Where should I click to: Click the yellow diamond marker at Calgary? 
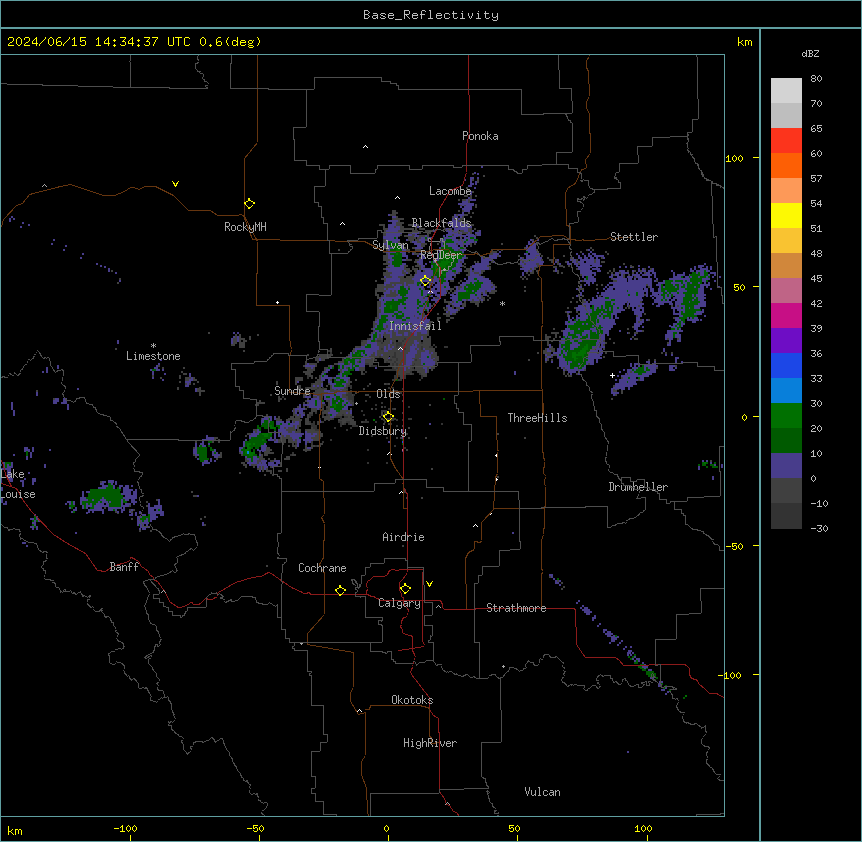(x=405, y=589)
